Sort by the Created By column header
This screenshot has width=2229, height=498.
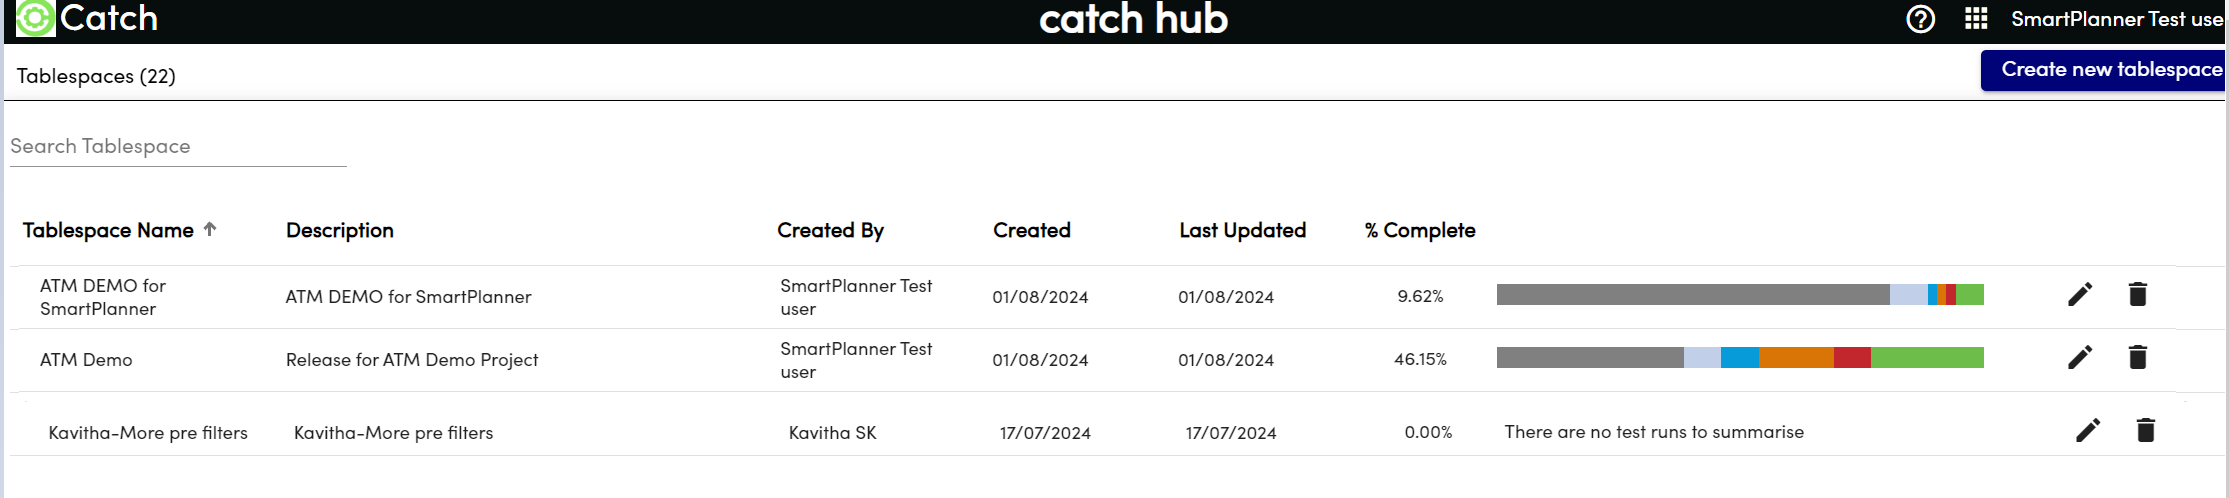830,230
